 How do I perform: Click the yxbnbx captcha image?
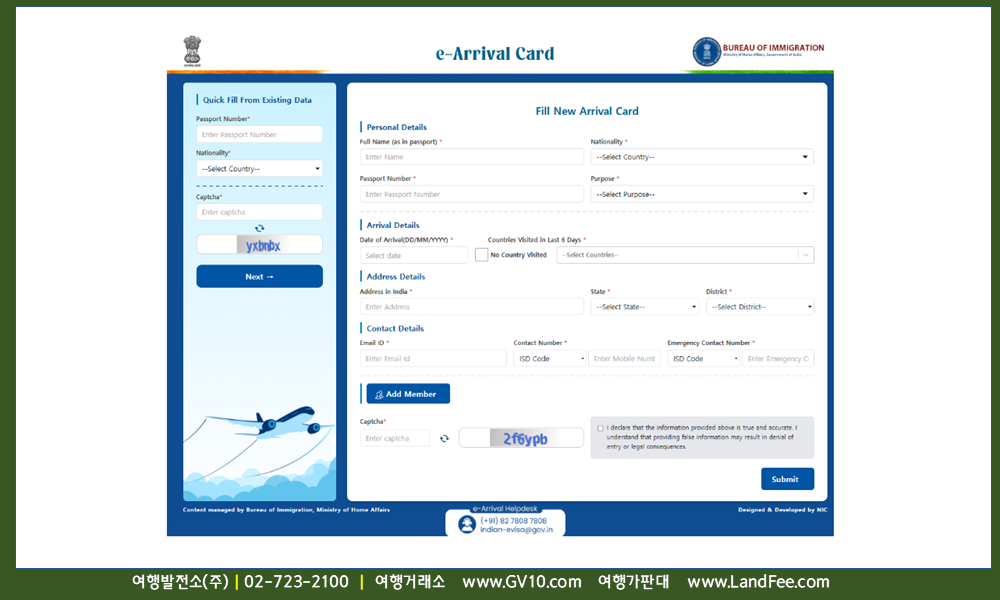pos(260,245)
